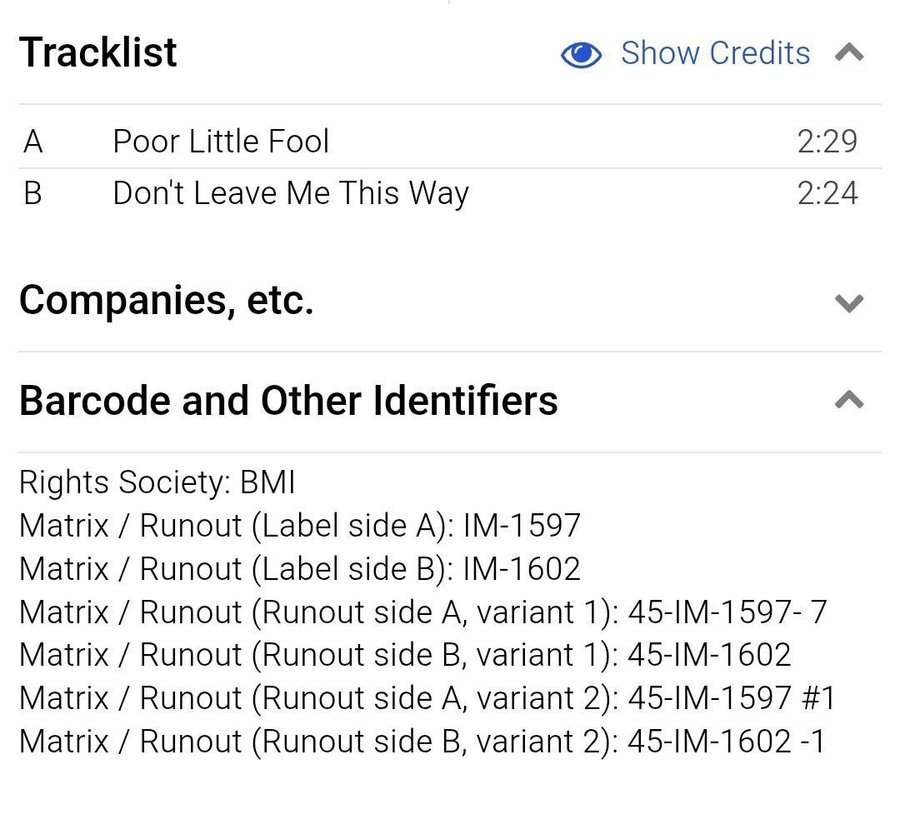Click the Label side B matrix IM-1602

[299, 569]
